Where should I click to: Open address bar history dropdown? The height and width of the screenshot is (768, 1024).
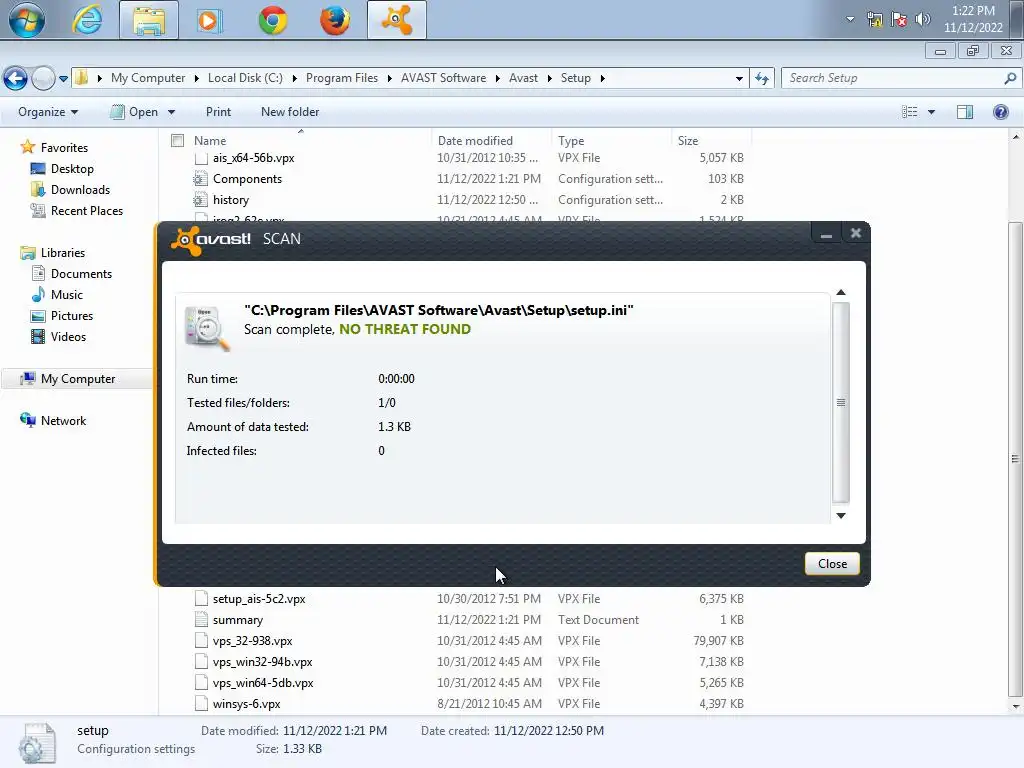coord(739,78)
